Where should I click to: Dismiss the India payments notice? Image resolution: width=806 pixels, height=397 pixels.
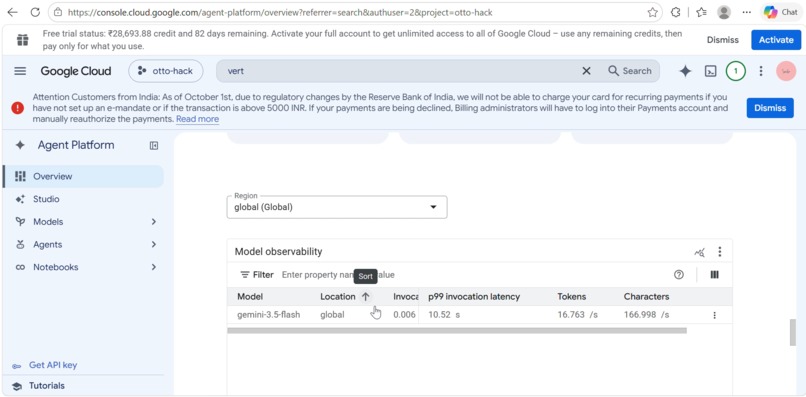pos(770,108)
